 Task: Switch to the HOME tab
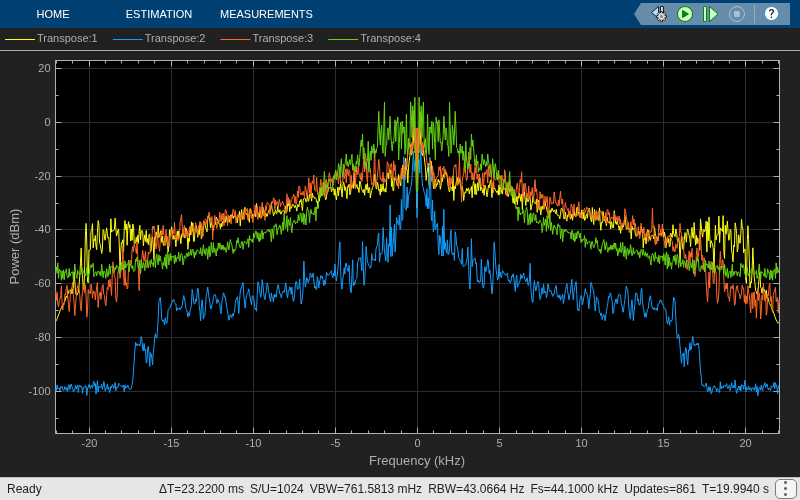pyautogui.click(x=53, y=14)
